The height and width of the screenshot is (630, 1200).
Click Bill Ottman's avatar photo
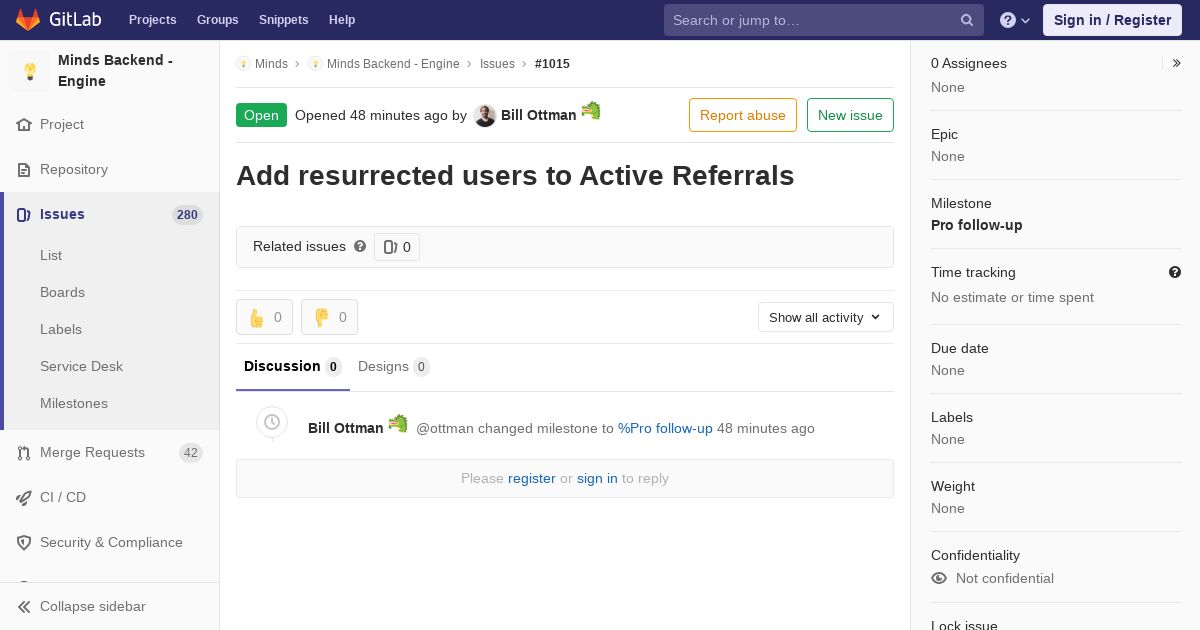pyautogui.click(x=485, y=116)
